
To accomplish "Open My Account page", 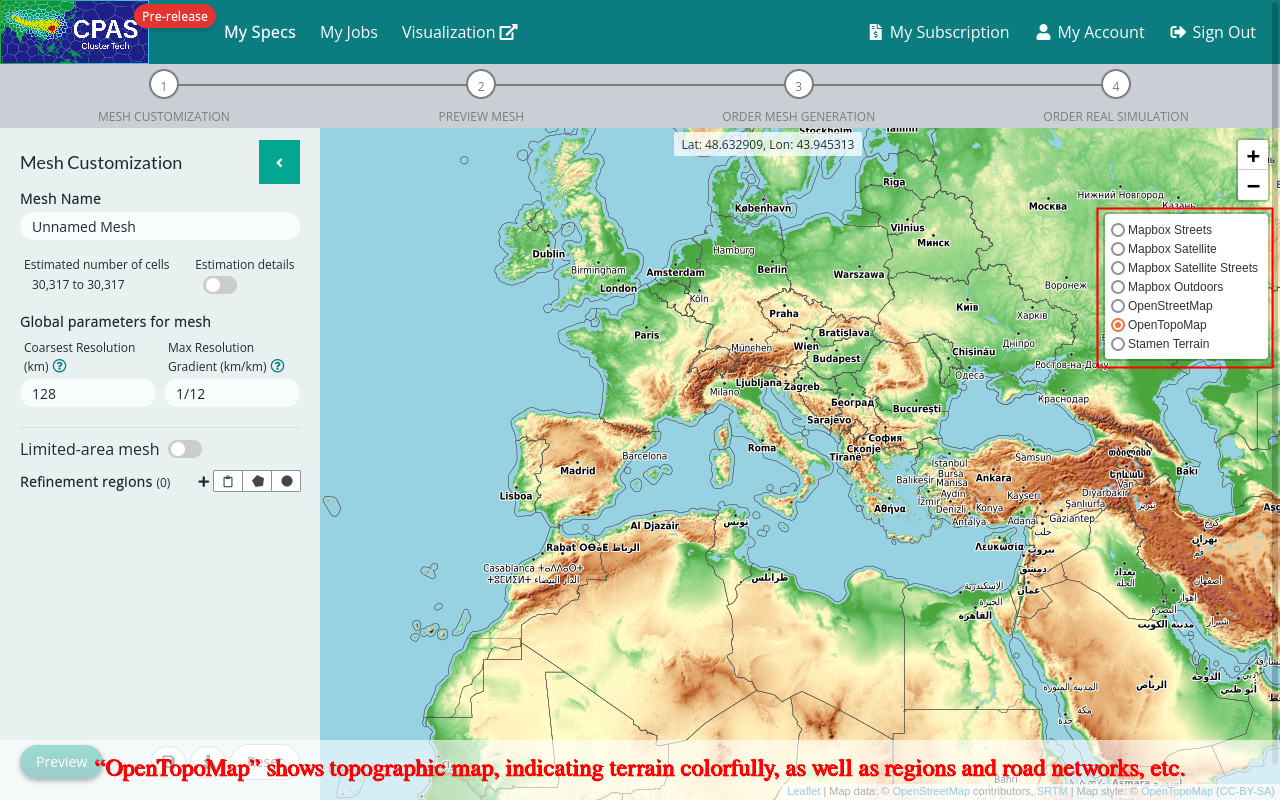I will click(1090, 32).
